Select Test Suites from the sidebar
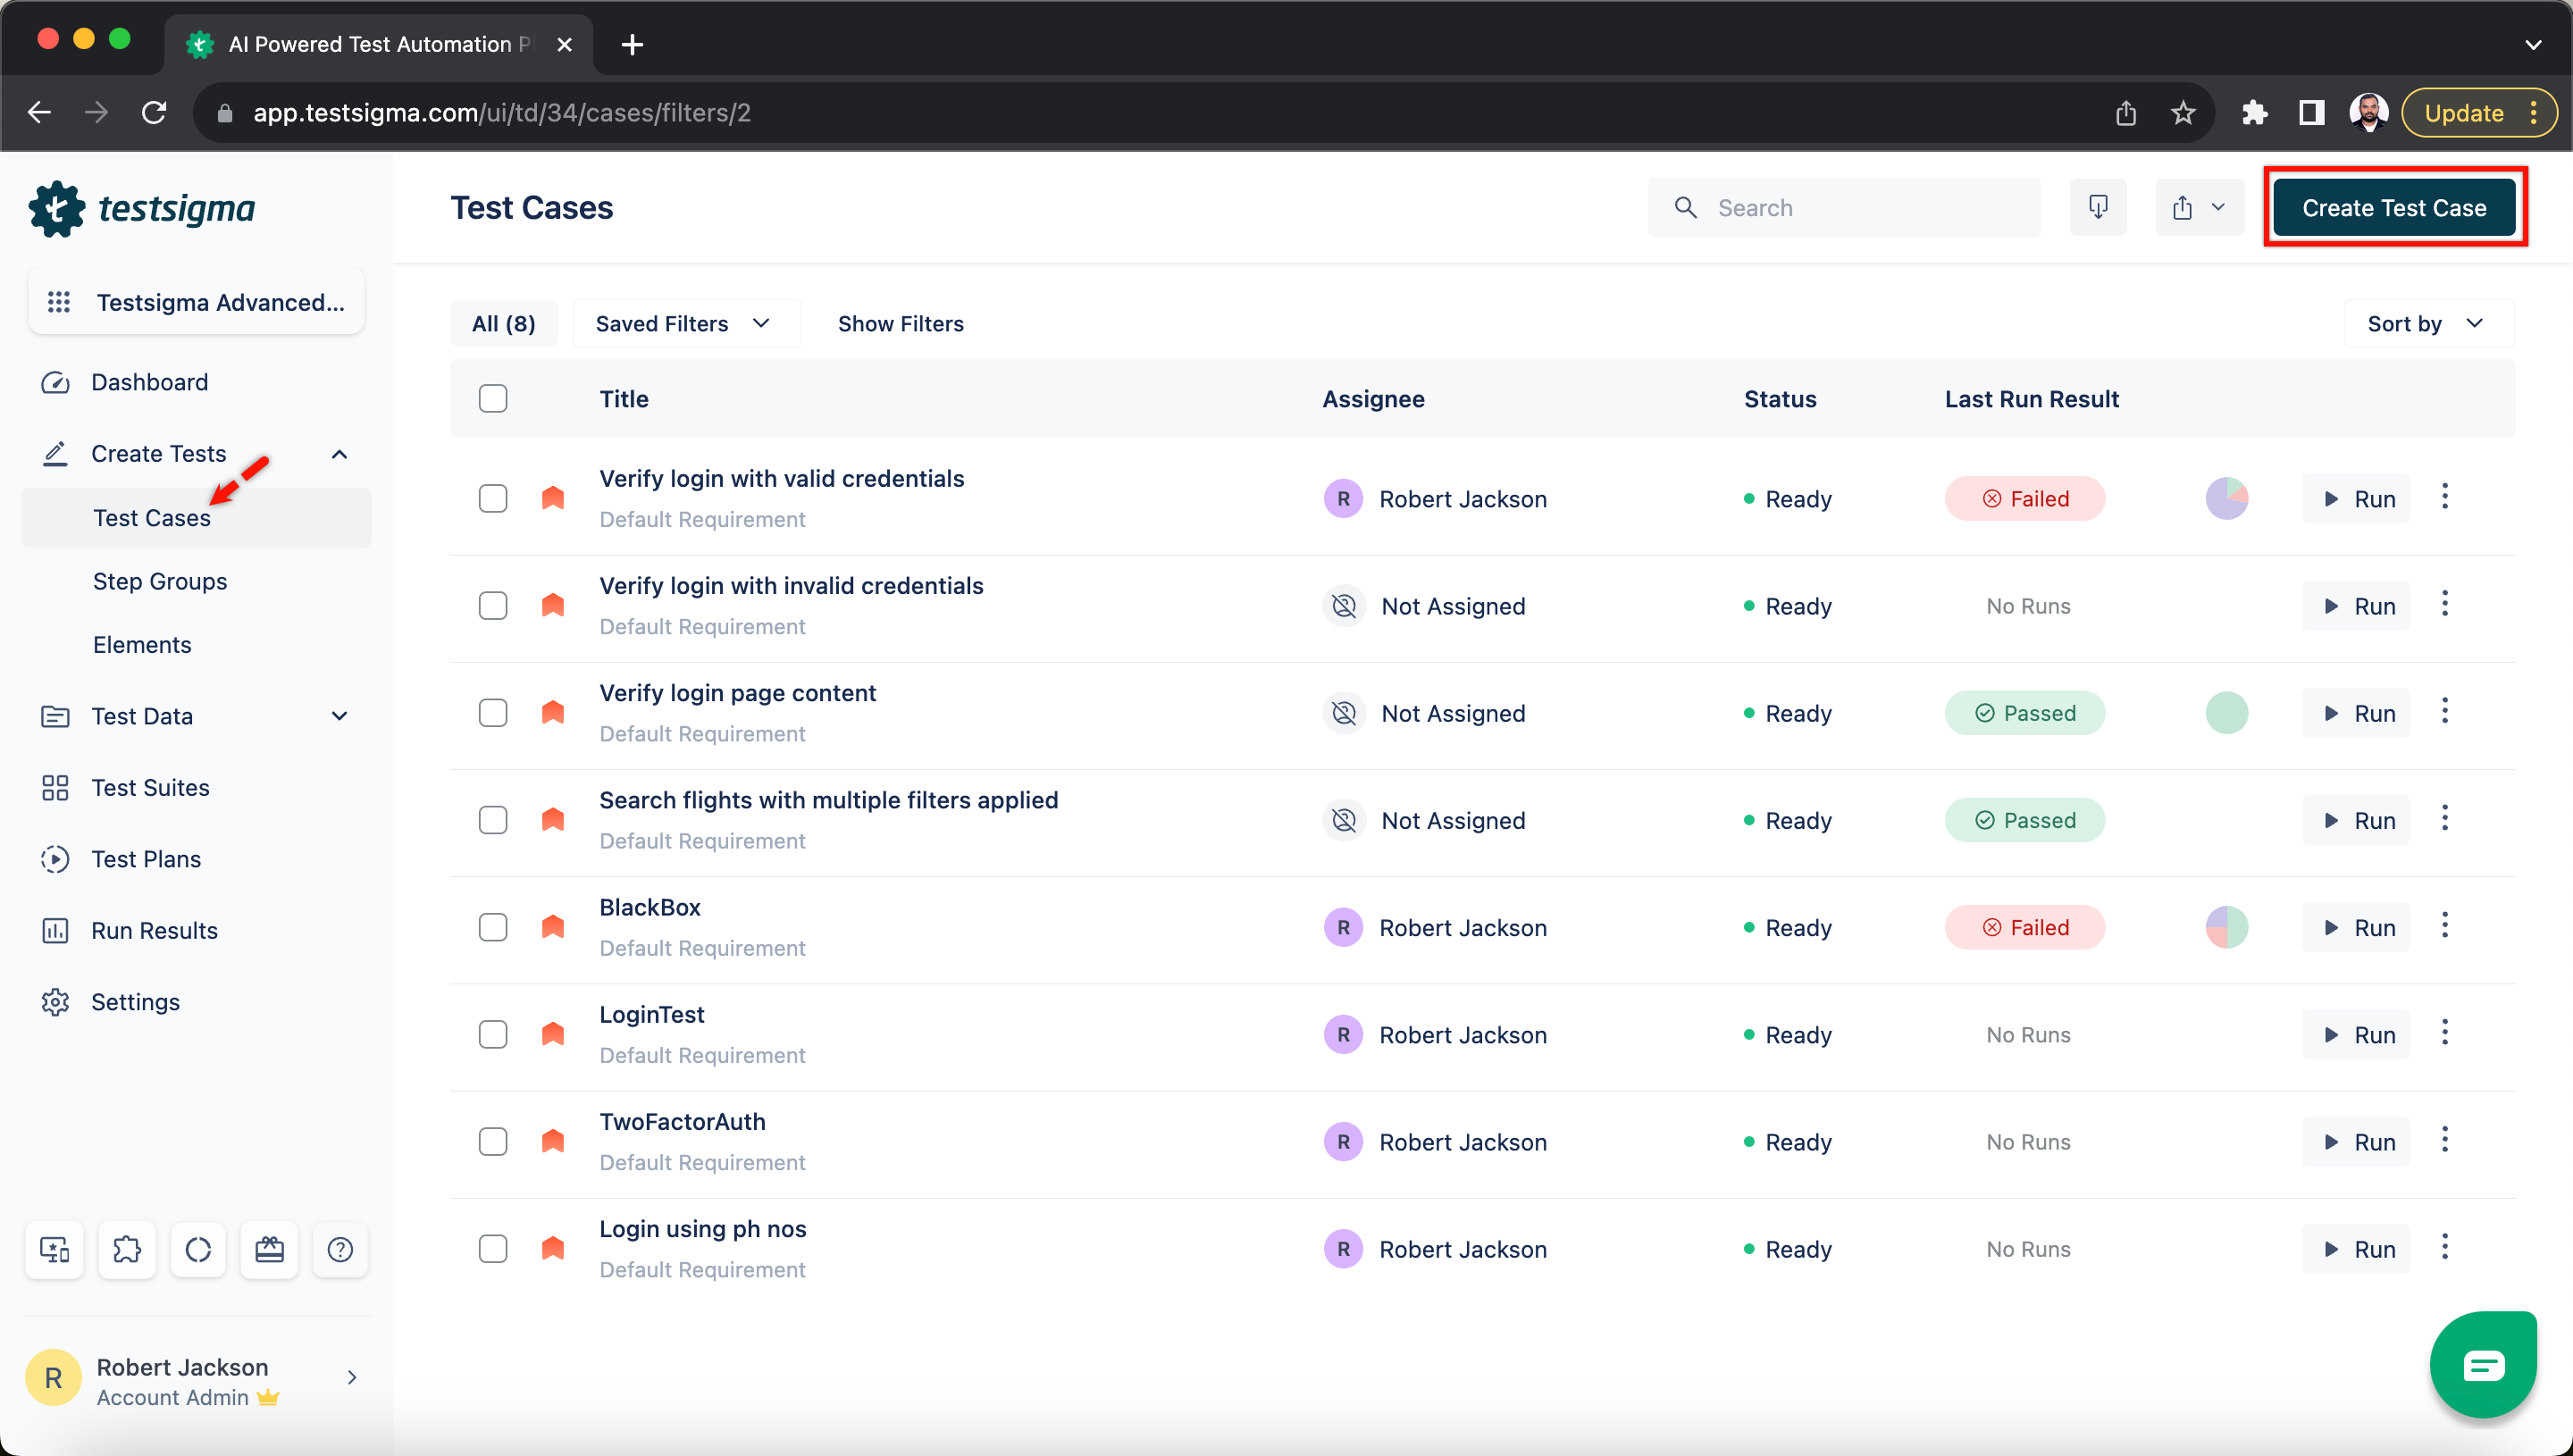 pyautogui.click(x=150, y=786)
